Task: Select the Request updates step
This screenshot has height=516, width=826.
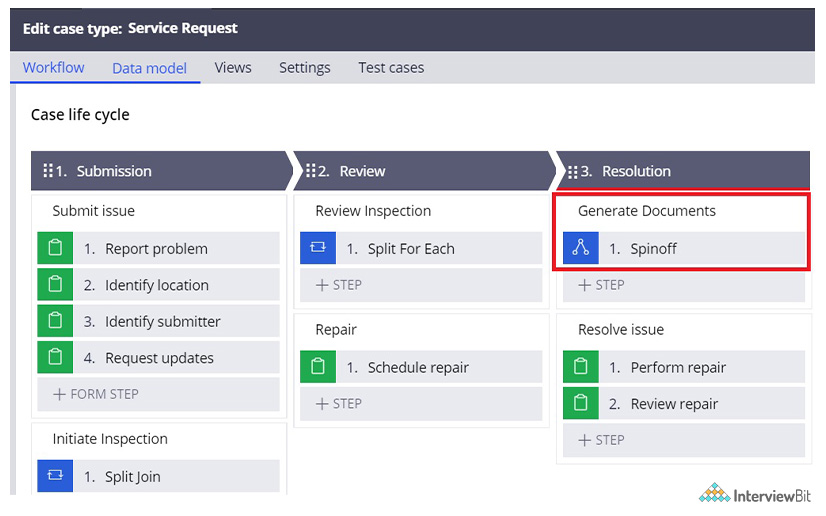Action: click(159, 358)
